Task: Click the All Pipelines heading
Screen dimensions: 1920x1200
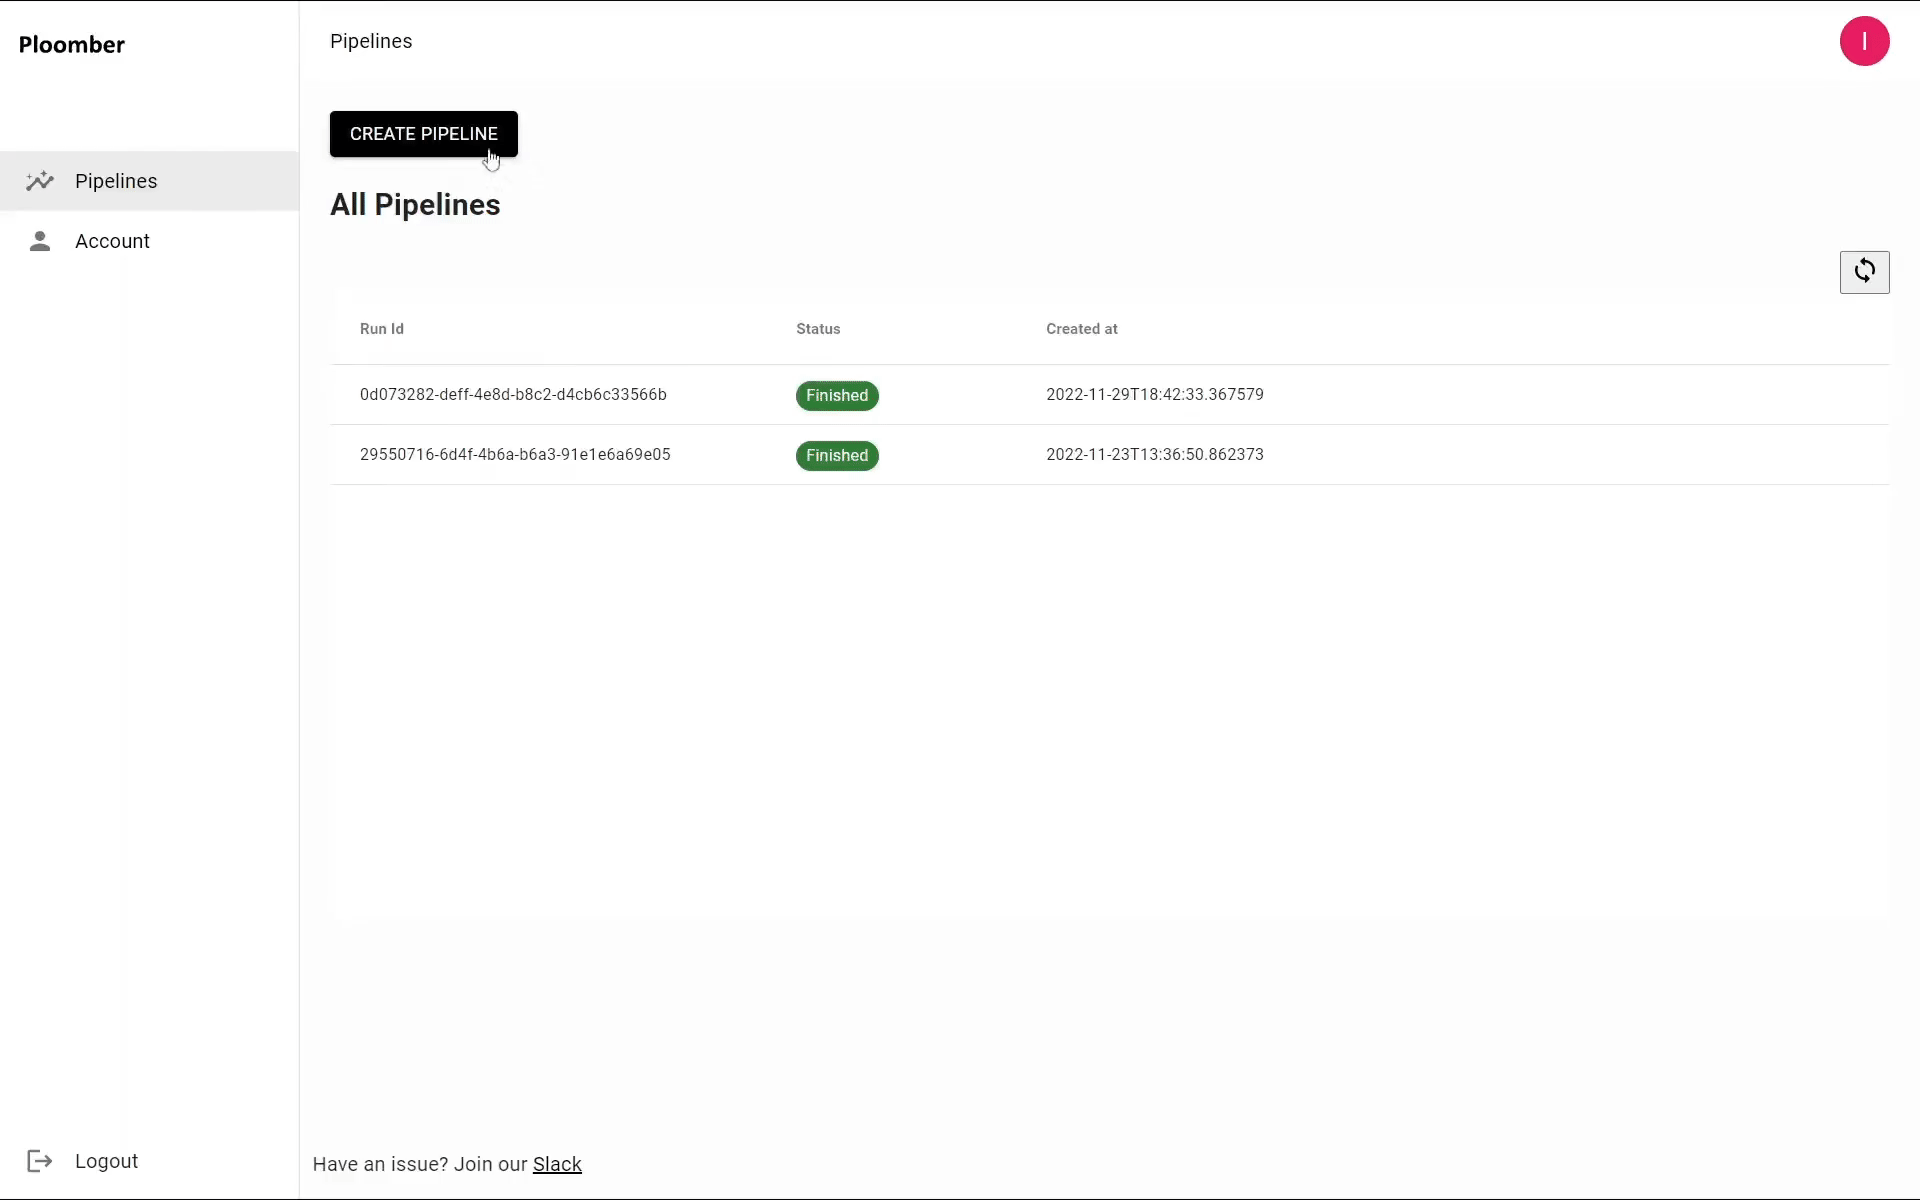Action: [x=415, y=205]
